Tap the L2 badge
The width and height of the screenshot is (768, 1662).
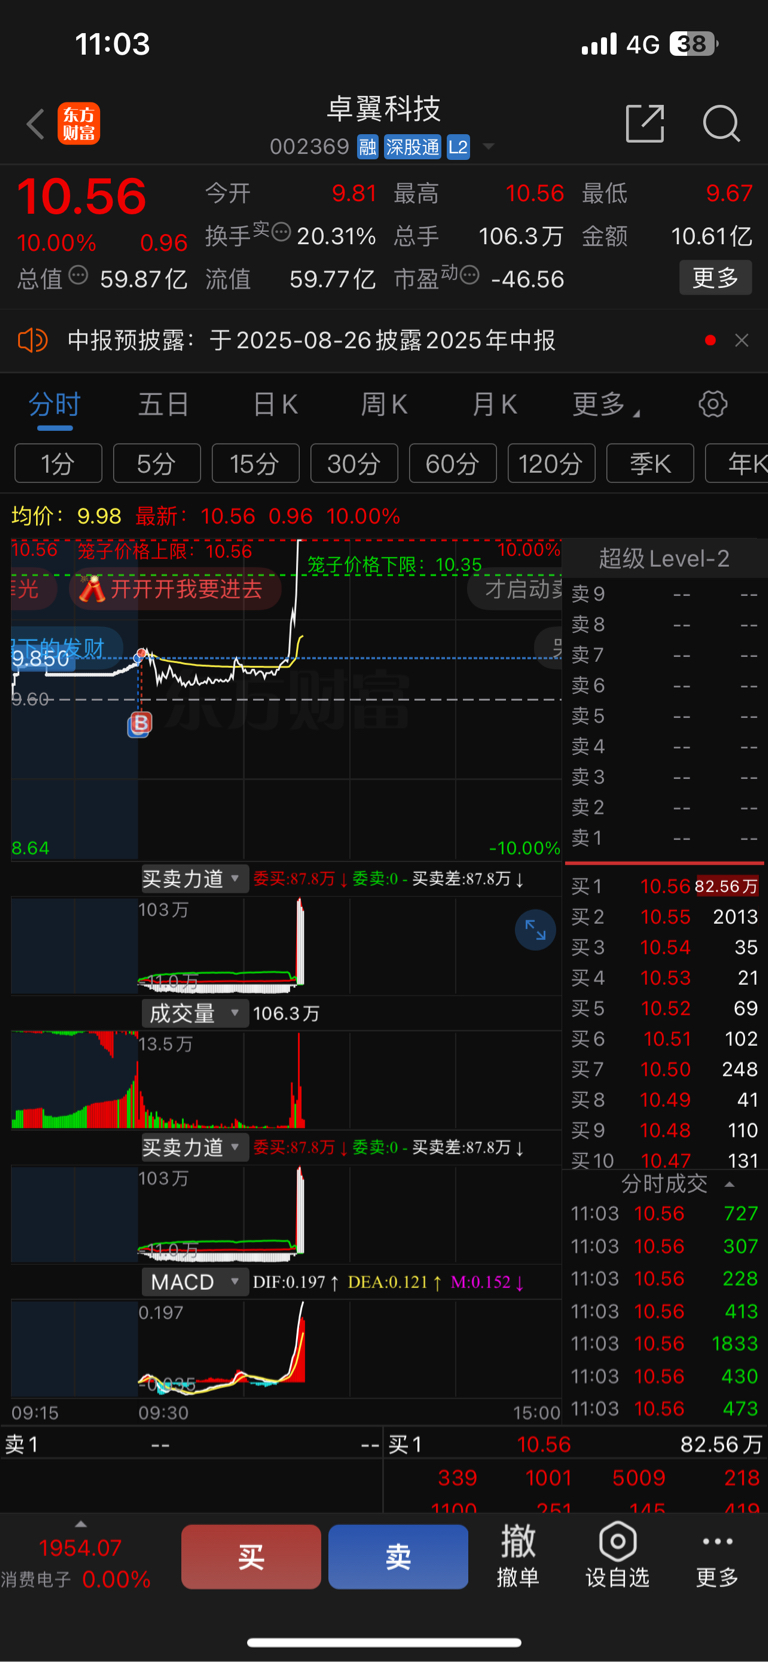458,147
